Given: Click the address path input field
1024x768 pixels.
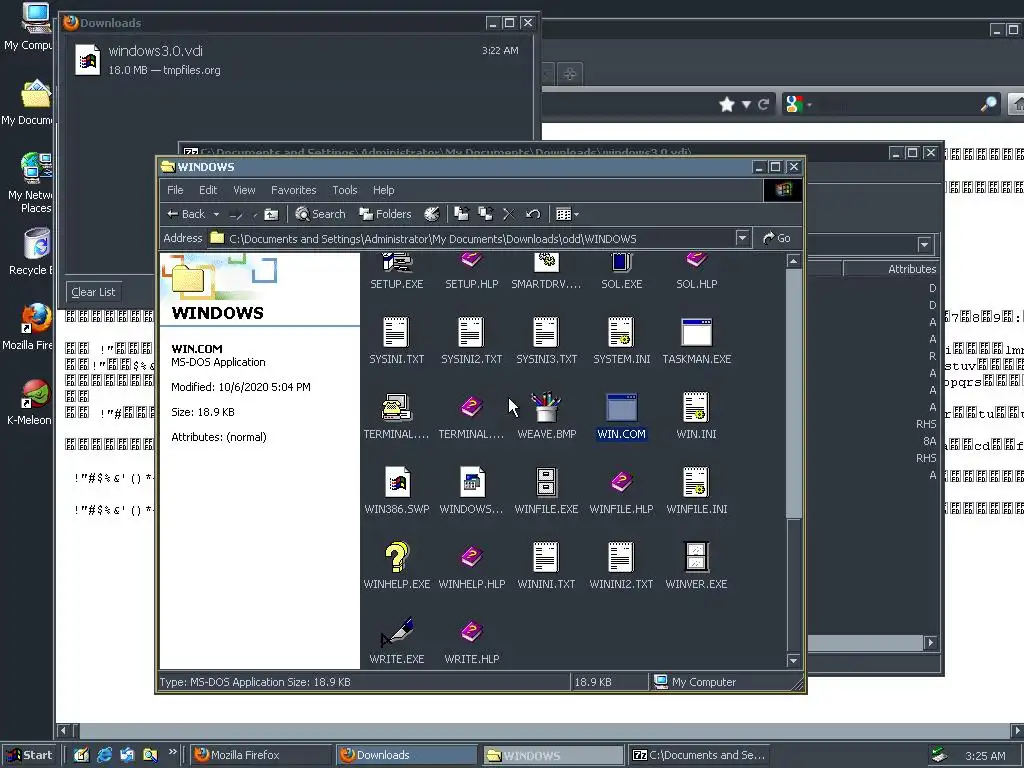Looking at the screenshot, I should pos(481,238).
